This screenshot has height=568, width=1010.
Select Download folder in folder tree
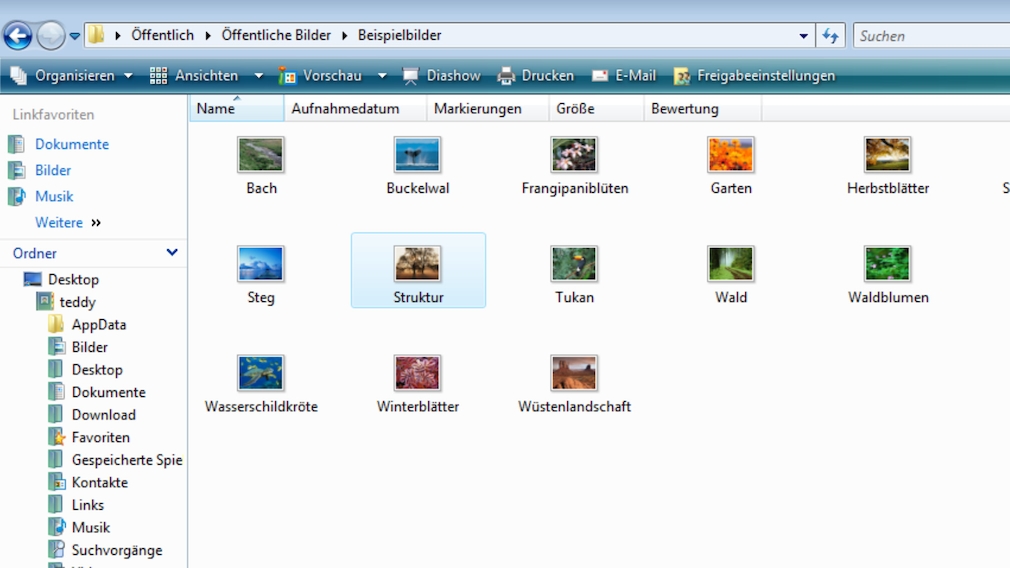point(103,415)
